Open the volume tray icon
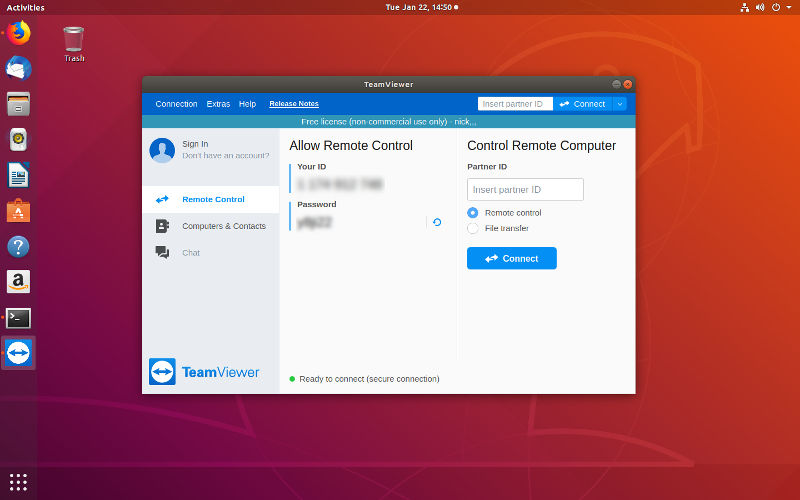 click(x=760, y=8)
